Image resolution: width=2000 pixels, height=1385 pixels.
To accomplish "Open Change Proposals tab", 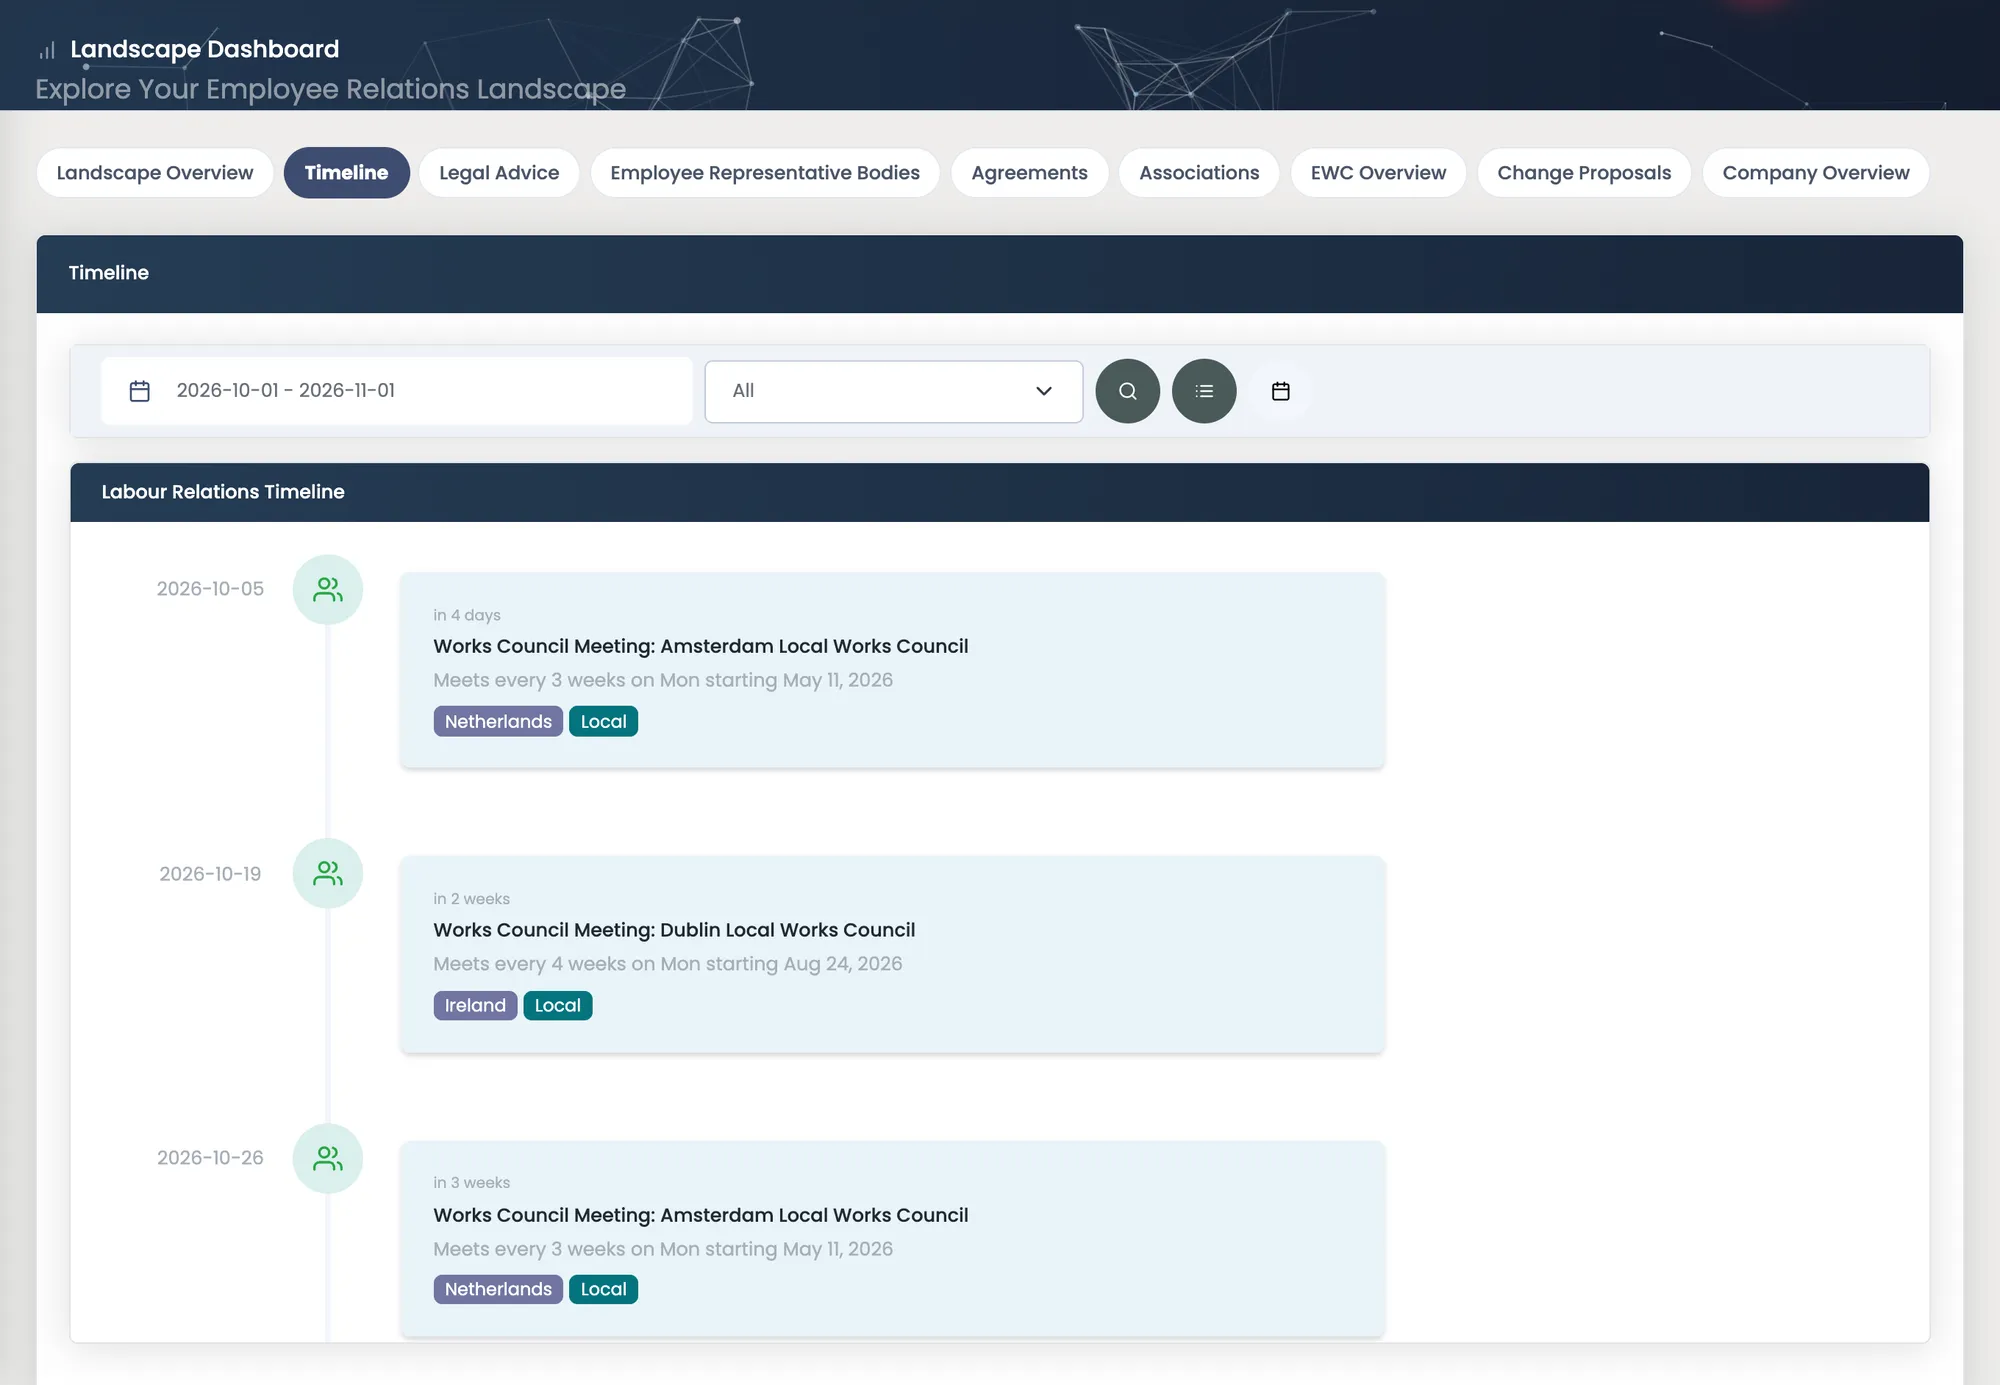I will coord(1584,172).
